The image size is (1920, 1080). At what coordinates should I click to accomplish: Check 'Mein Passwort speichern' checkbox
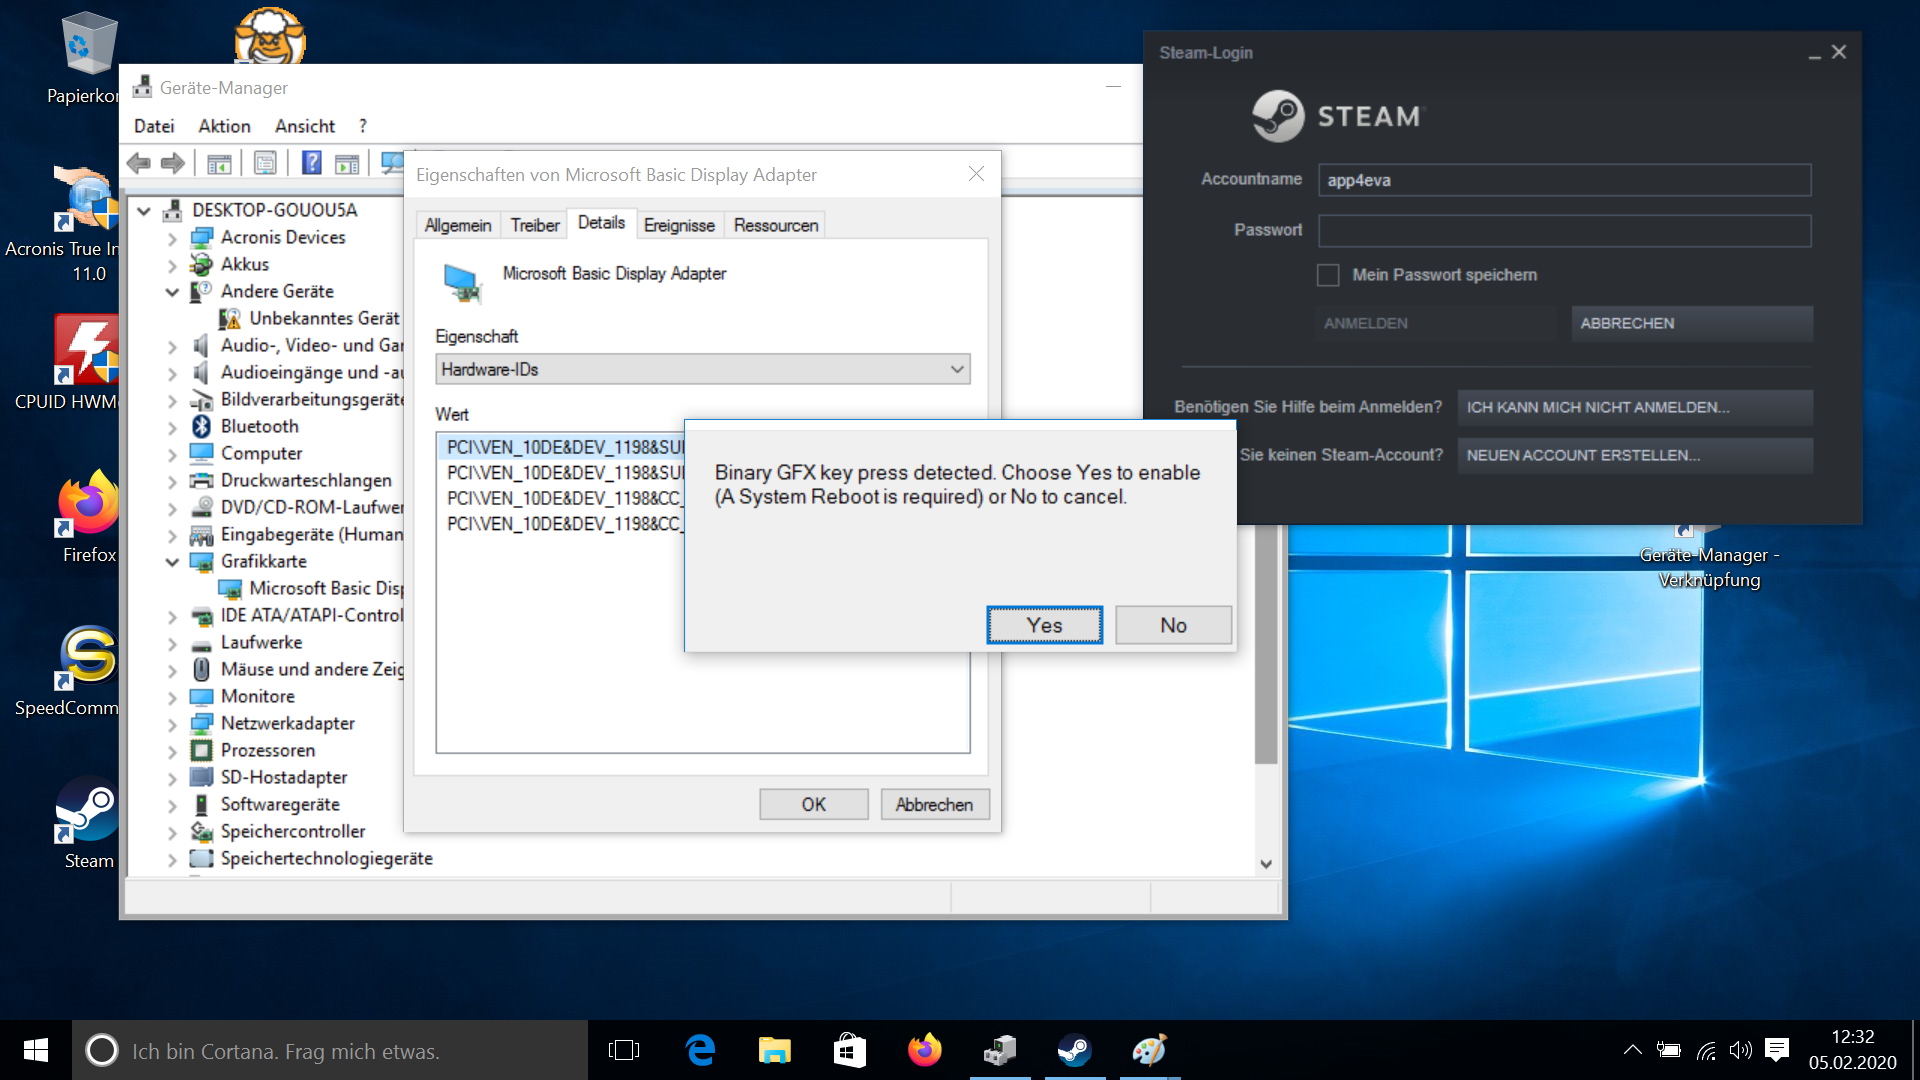(x=1328, y=275)
